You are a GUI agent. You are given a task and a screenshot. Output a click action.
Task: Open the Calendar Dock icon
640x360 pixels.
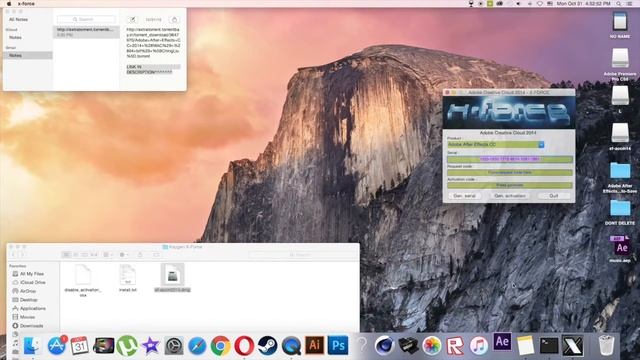pyautogui.click(x=80, y=346)
